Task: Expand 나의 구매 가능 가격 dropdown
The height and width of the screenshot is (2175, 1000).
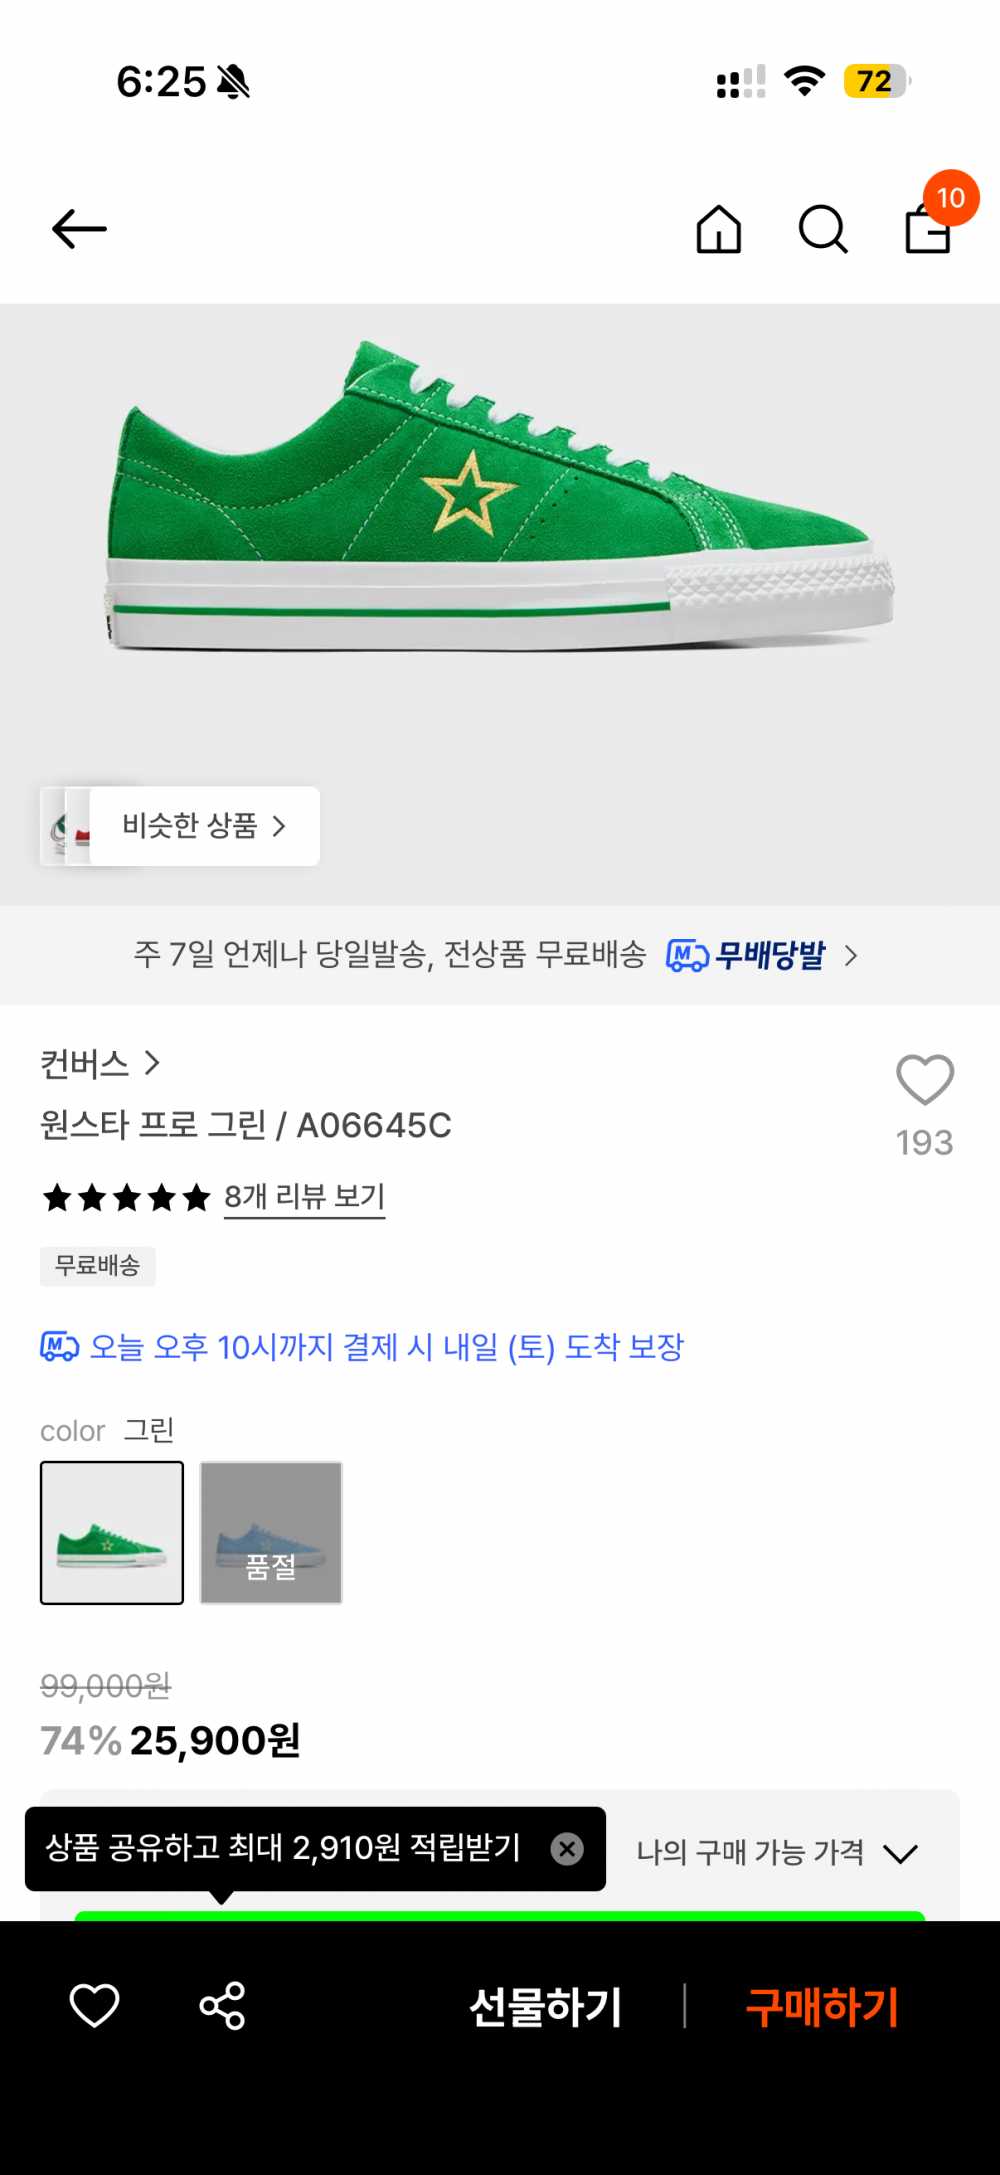Action: point(778,1853)
